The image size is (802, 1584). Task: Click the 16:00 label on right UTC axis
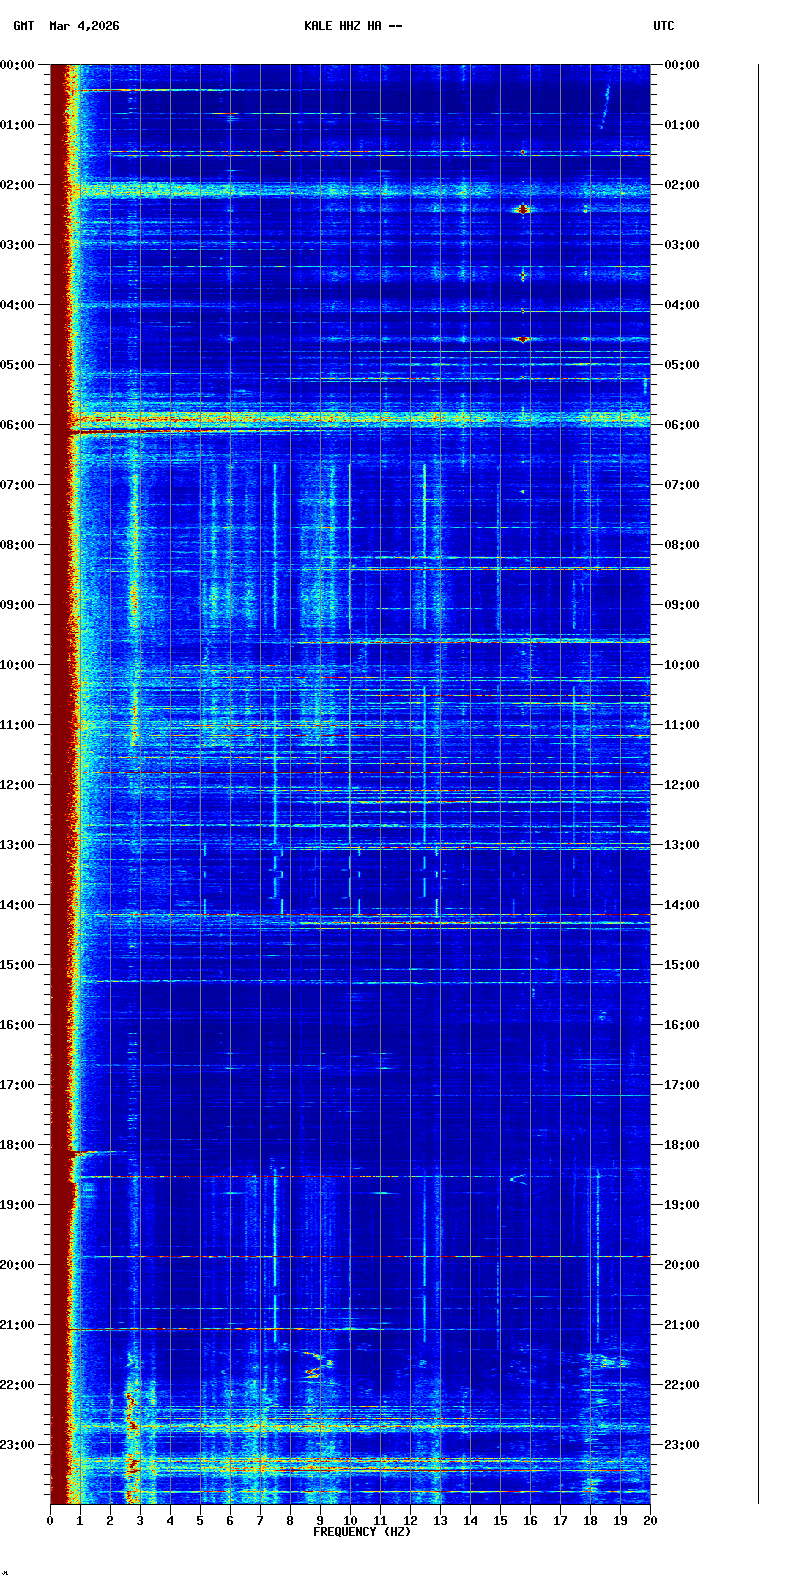point(682,1025)
